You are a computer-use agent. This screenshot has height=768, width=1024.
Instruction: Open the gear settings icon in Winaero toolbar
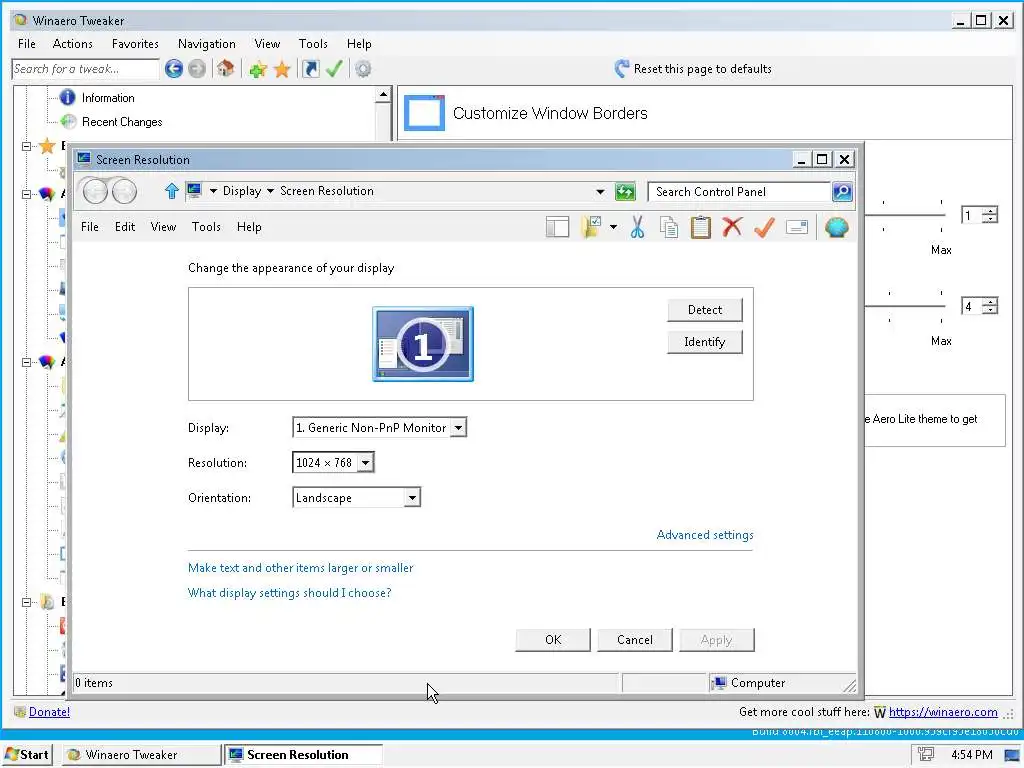[363, 69]
